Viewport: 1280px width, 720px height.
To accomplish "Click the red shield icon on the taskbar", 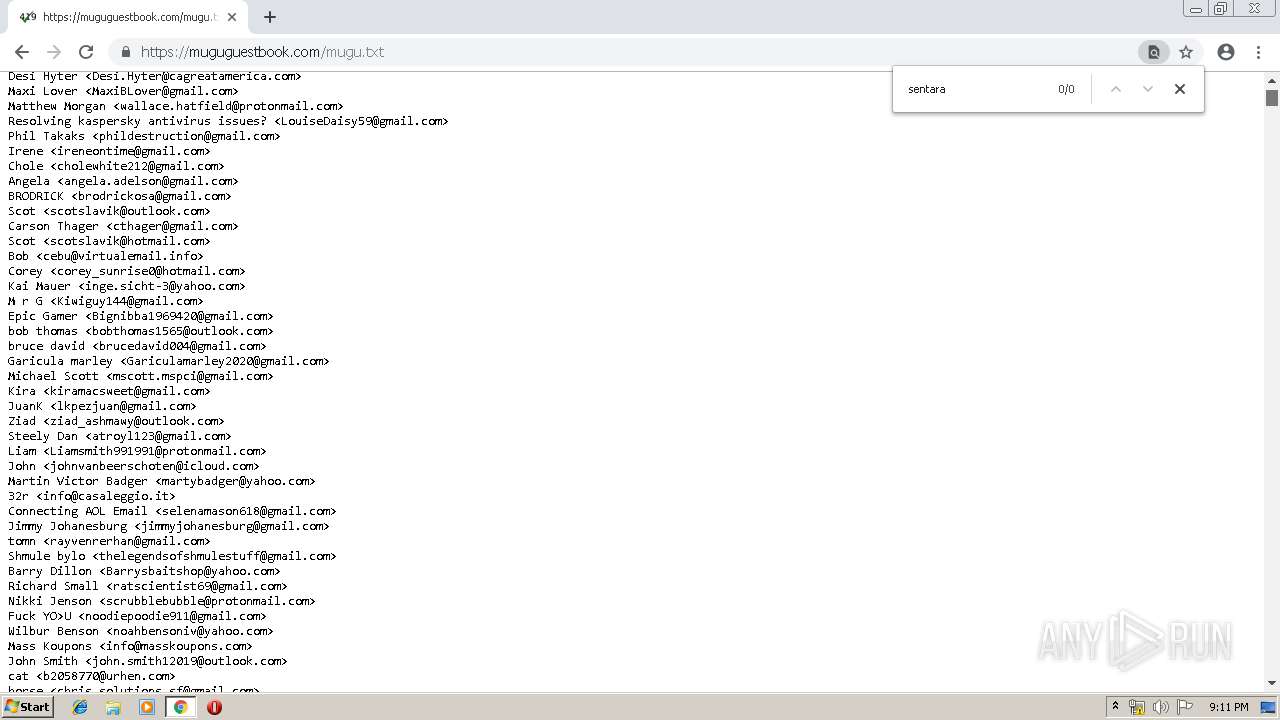I will pos(214,707).
